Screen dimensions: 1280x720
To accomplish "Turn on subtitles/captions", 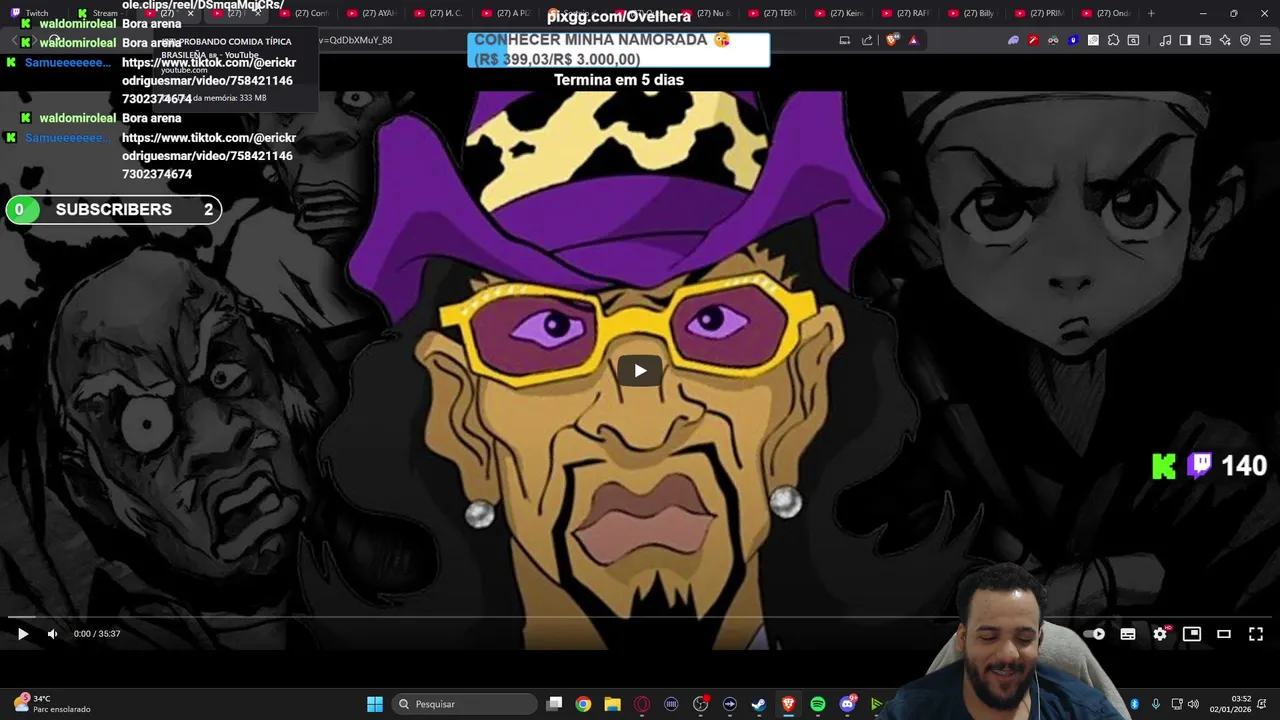I will pyautogui.click(x=1128, y=633).
